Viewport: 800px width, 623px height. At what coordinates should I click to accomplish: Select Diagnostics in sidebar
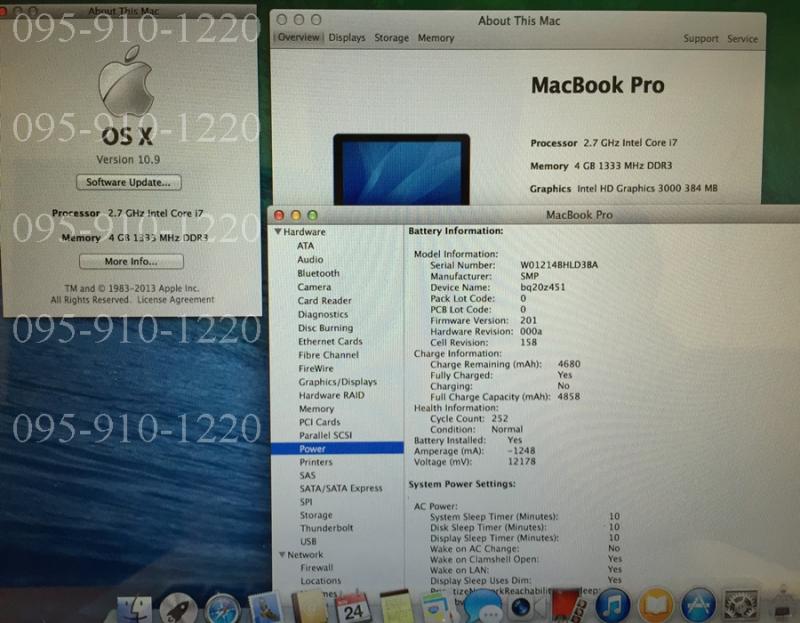click(323, 314)
